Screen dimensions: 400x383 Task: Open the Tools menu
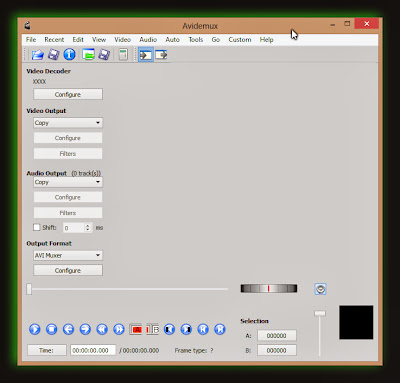[196, 40]
